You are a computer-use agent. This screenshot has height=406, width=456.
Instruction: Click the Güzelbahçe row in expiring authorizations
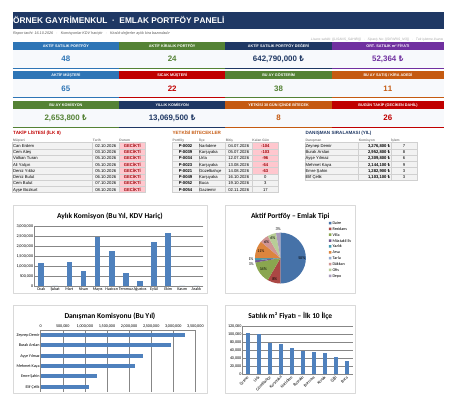click(226, 170)
